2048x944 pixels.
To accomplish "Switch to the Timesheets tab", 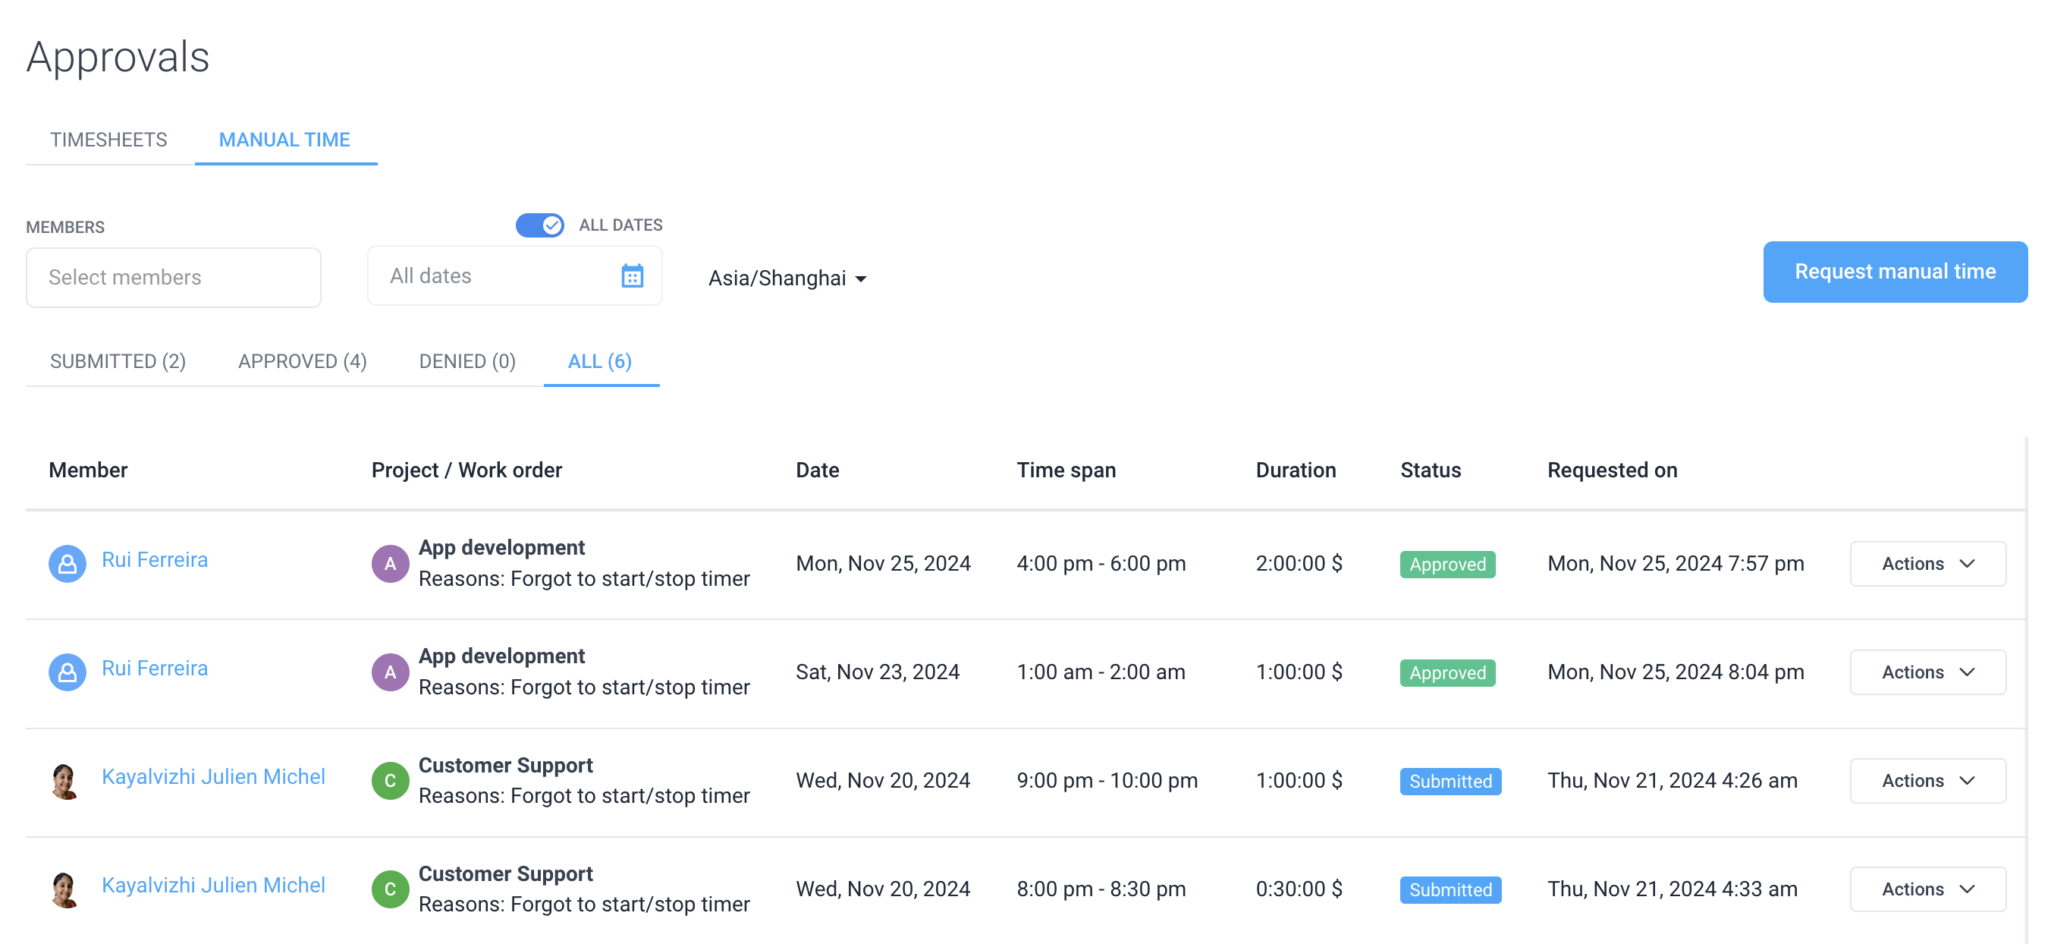I will tap(108, 139).
